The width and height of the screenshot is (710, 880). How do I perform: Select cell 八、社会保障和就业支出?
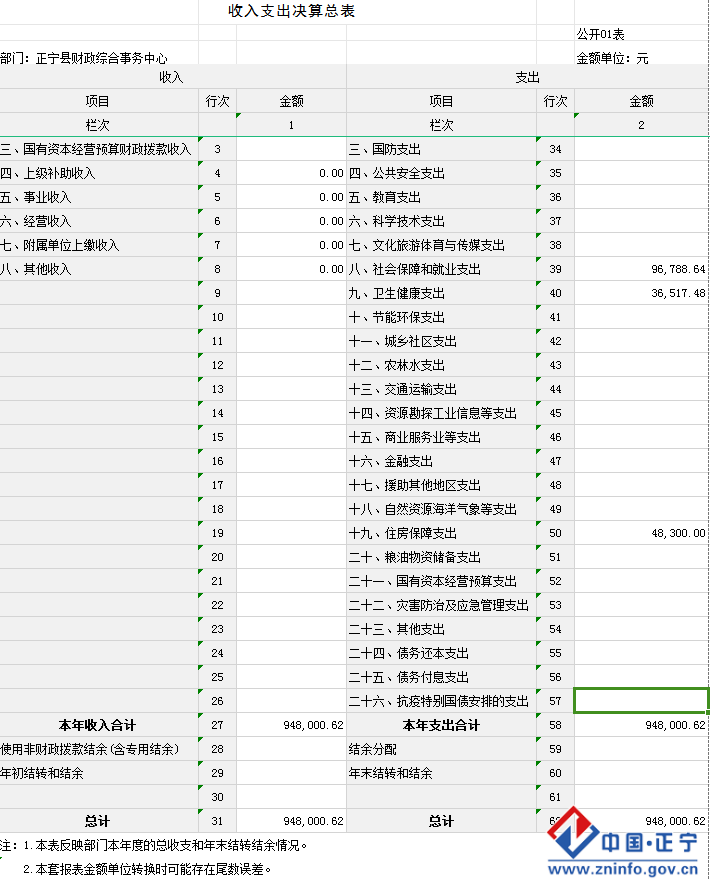coord(442,269)
